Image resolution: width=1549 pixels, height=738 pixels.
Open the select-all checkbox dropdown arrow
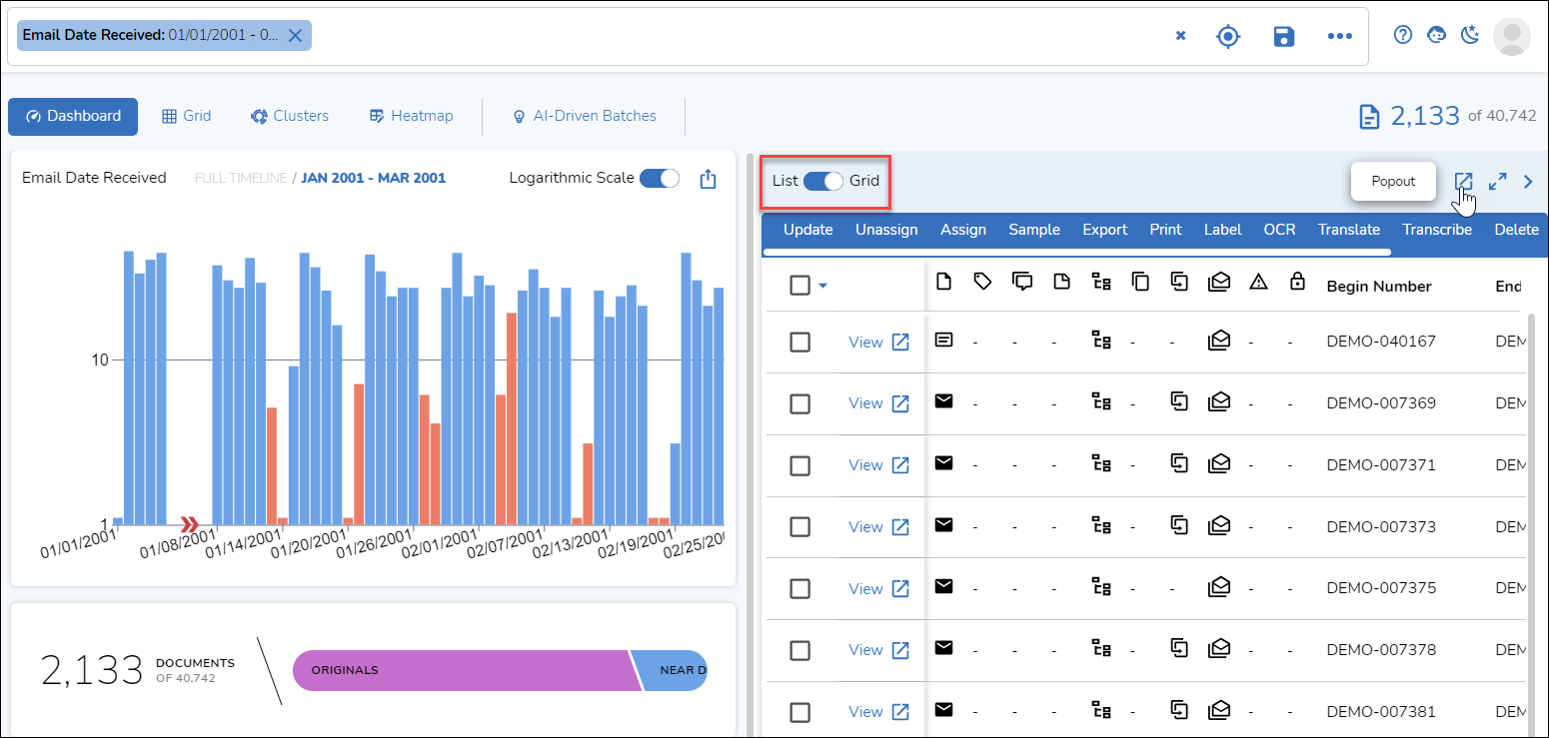[823, 286]
